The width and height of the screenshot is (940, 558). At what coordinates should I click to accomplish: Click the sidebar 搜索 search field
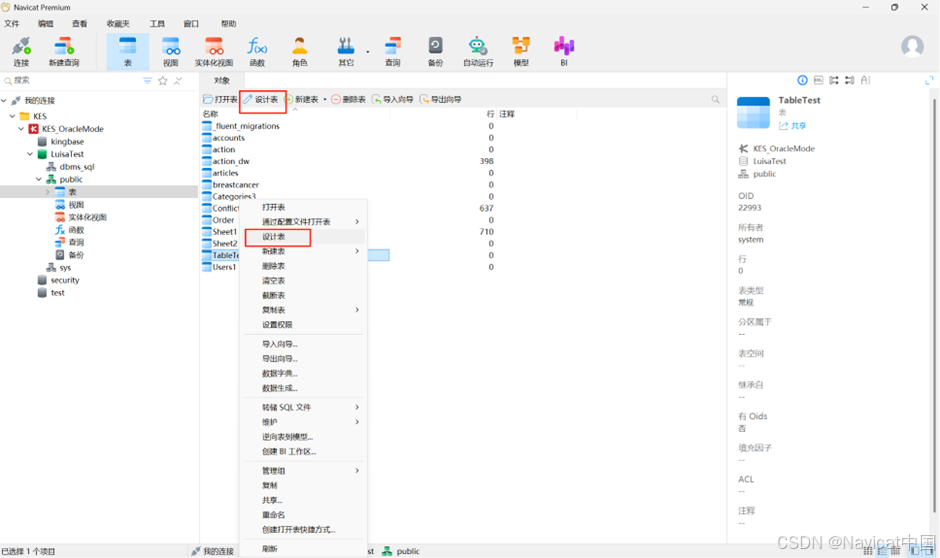[72, 80]
